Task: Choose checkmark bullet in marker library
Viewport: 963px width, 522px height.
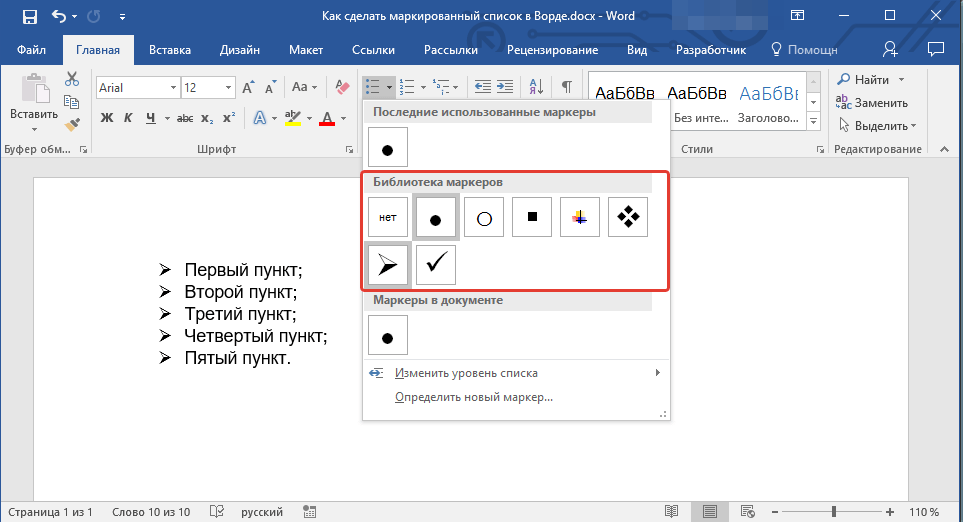Action: (435, 265)
